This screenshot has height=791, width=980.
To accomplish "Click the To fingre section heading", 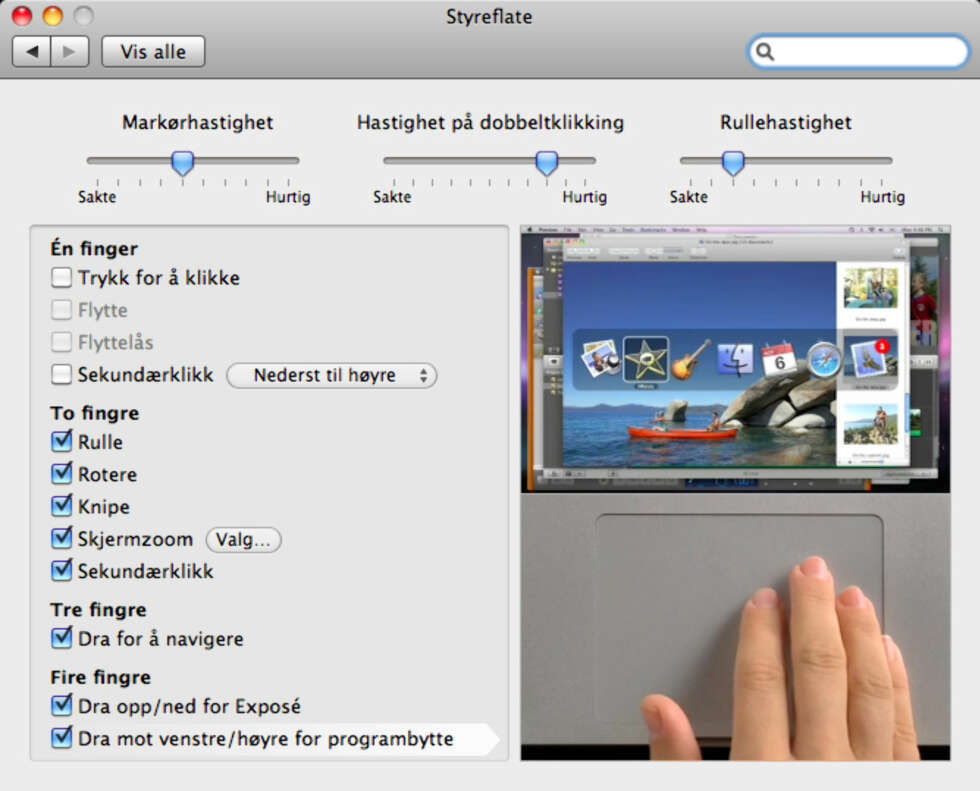I will point(95,413).
